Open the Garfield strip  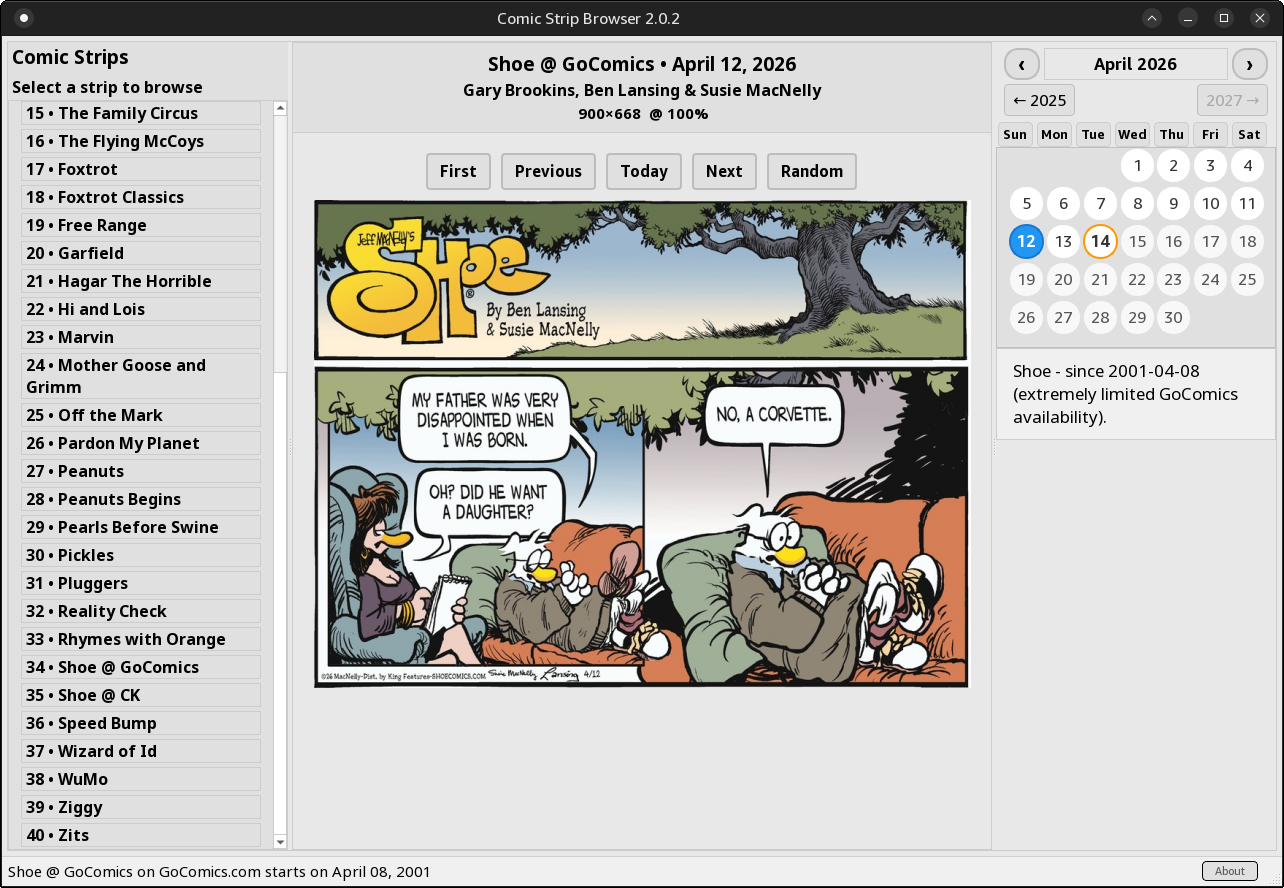141,253
